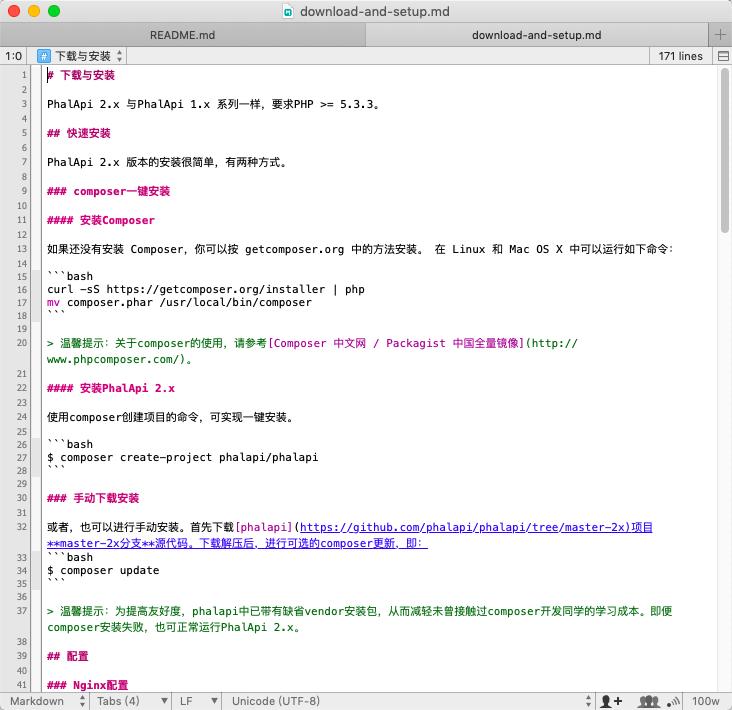Switch to the README.md tab
The image size is (732, 710).
(x=182, y=35)
